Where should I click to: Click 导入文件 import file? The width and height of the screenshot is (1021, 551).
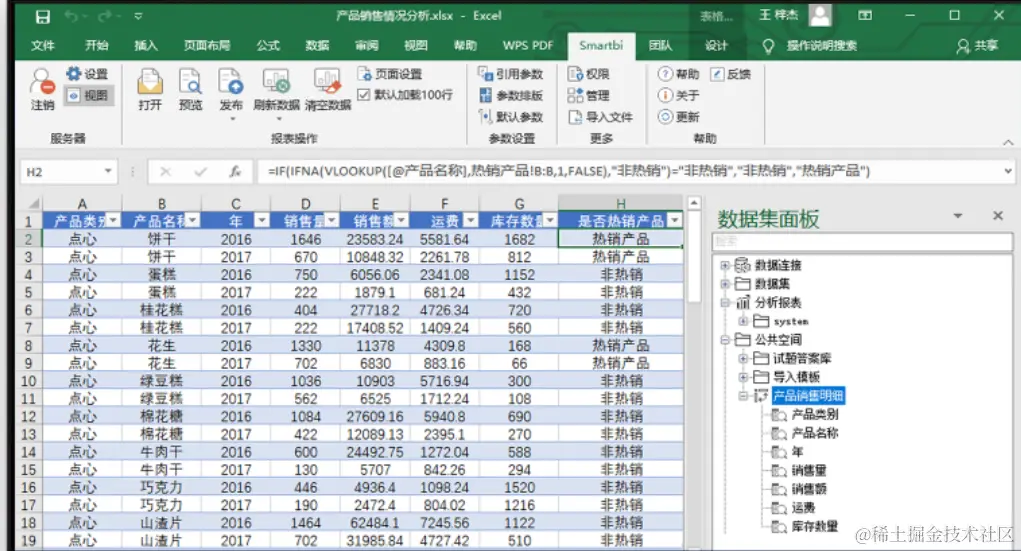600,117
